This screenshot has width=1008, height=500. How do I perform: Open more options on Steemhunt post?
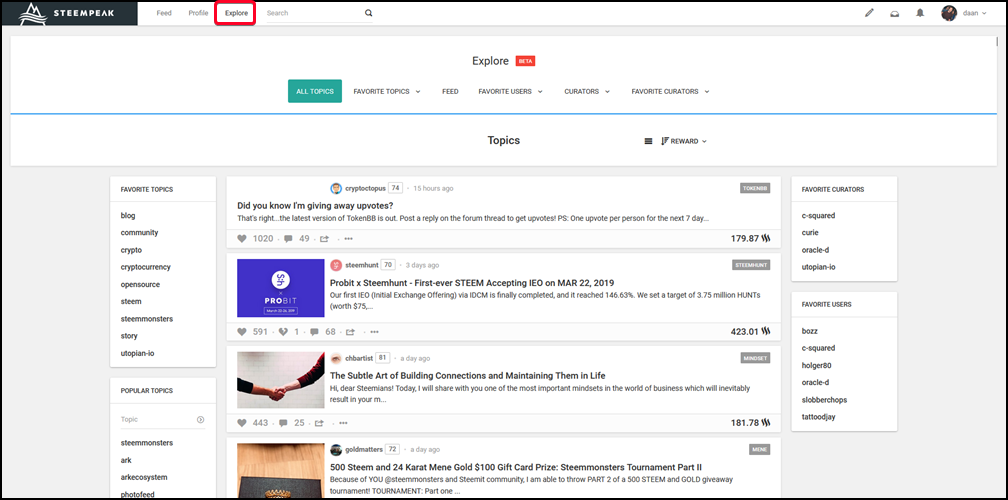pos(374,332)
